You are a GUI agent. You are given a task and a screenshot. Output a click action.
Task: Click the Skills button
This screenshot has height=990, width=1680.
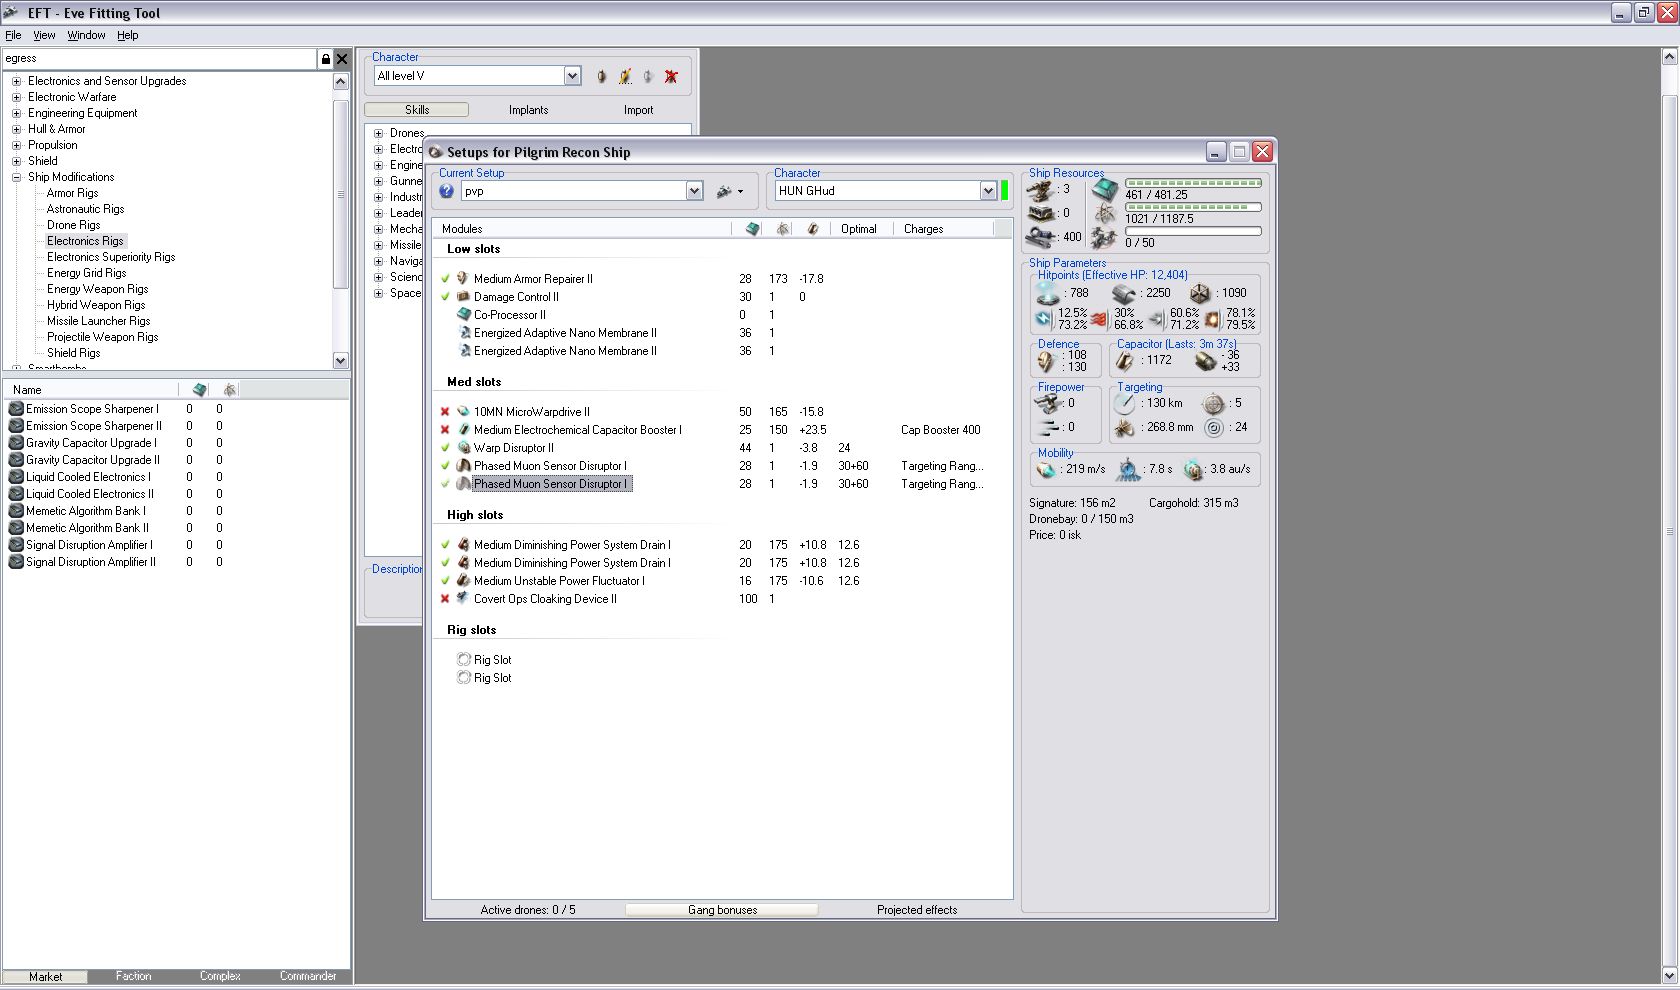click(x=417, y=110)
